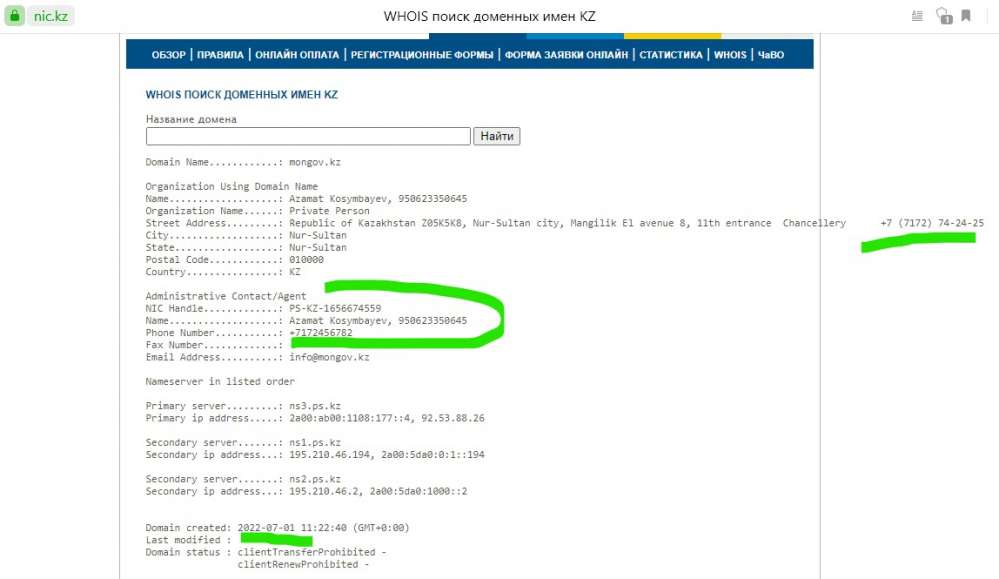Open reader mode icon in address bar

point(917,16)
